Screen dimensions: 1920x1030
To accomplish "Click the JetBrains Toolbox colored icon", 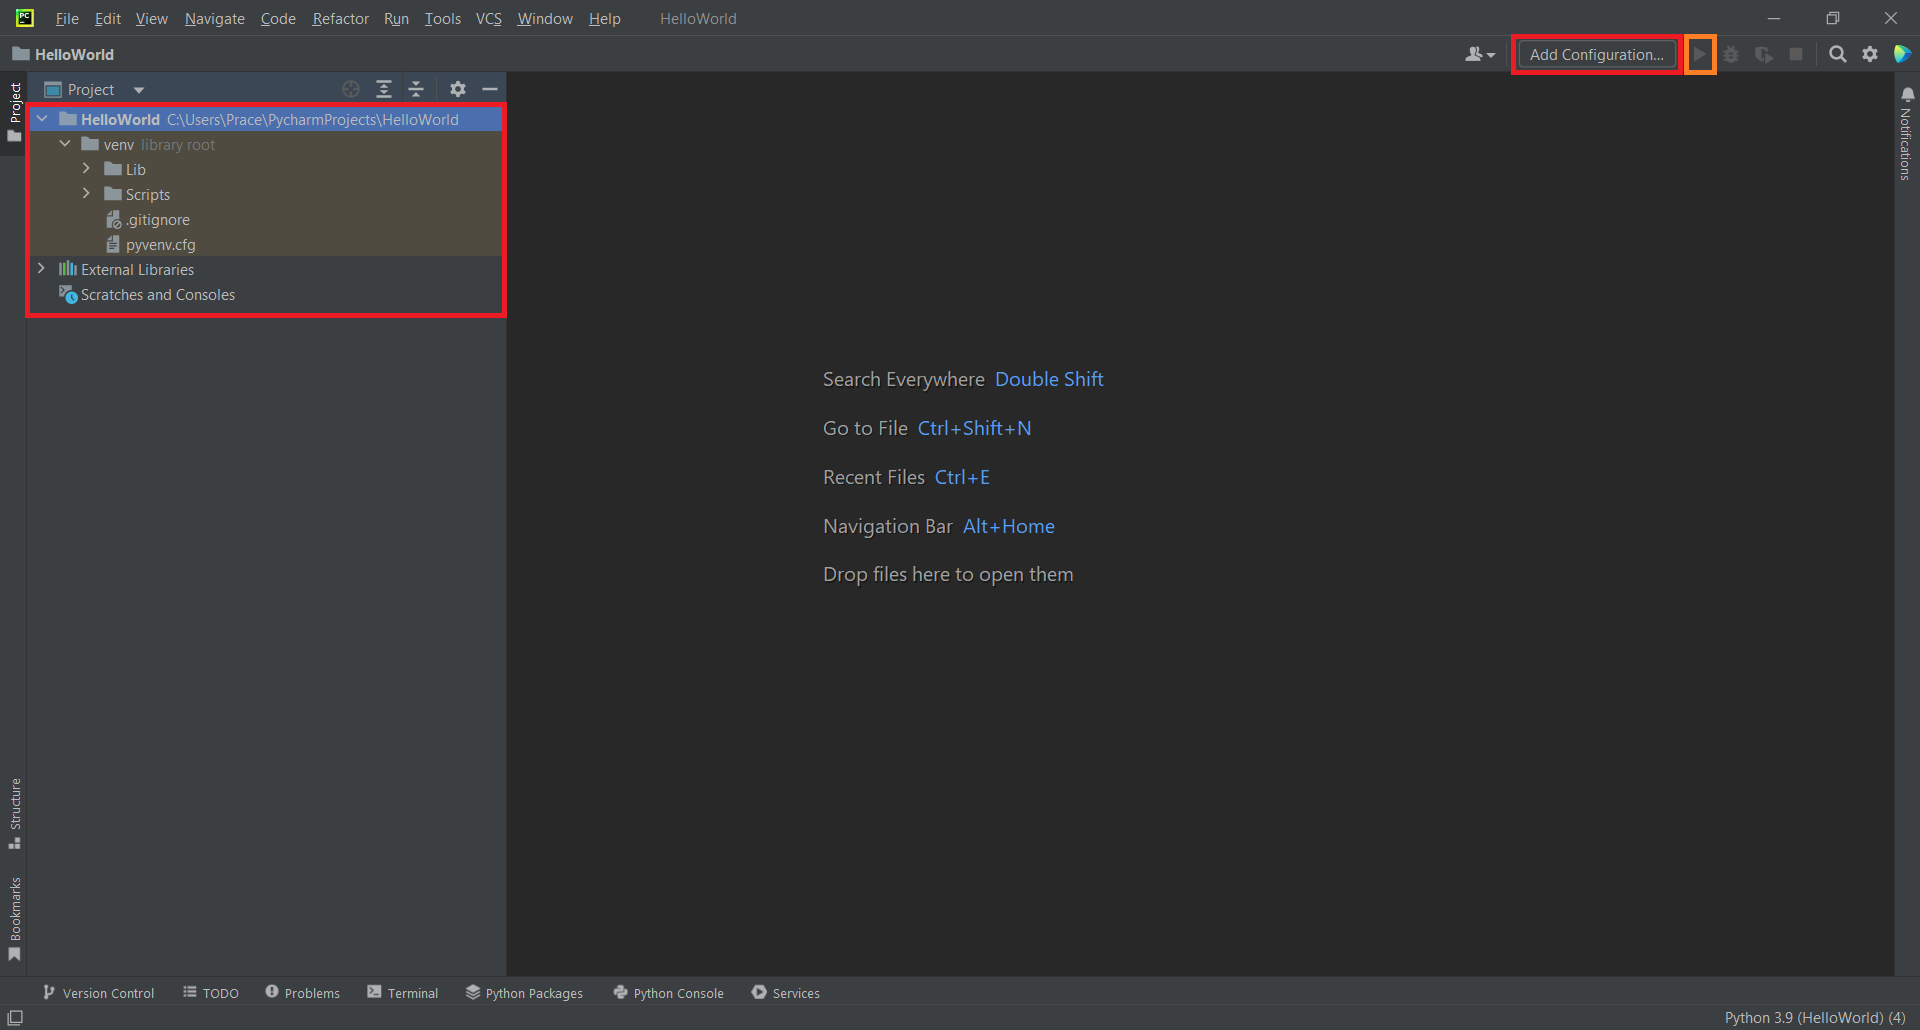I will click(1902, 54).
